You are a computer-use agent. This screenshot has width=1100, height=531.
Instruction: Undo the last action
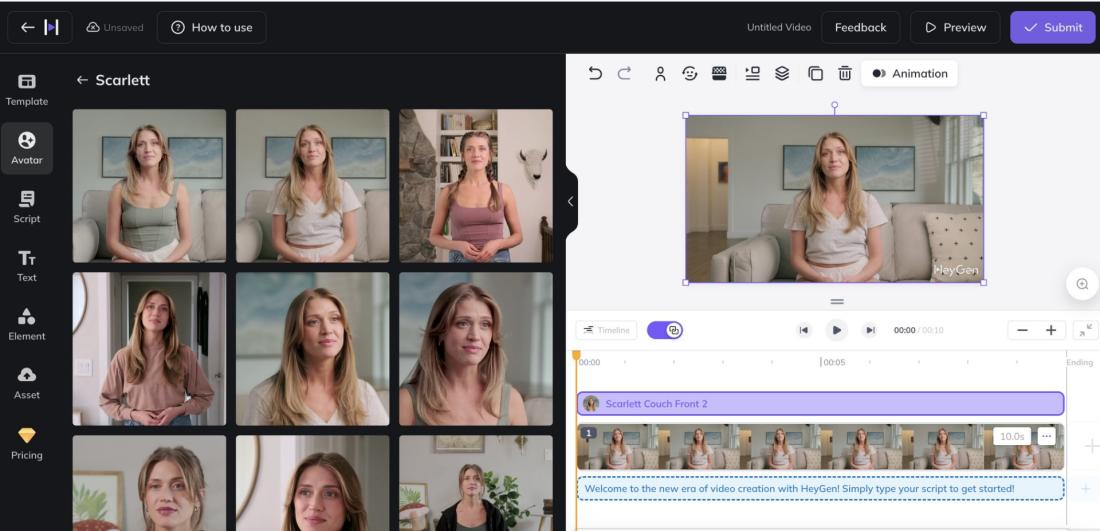click(x=595, y=73)
